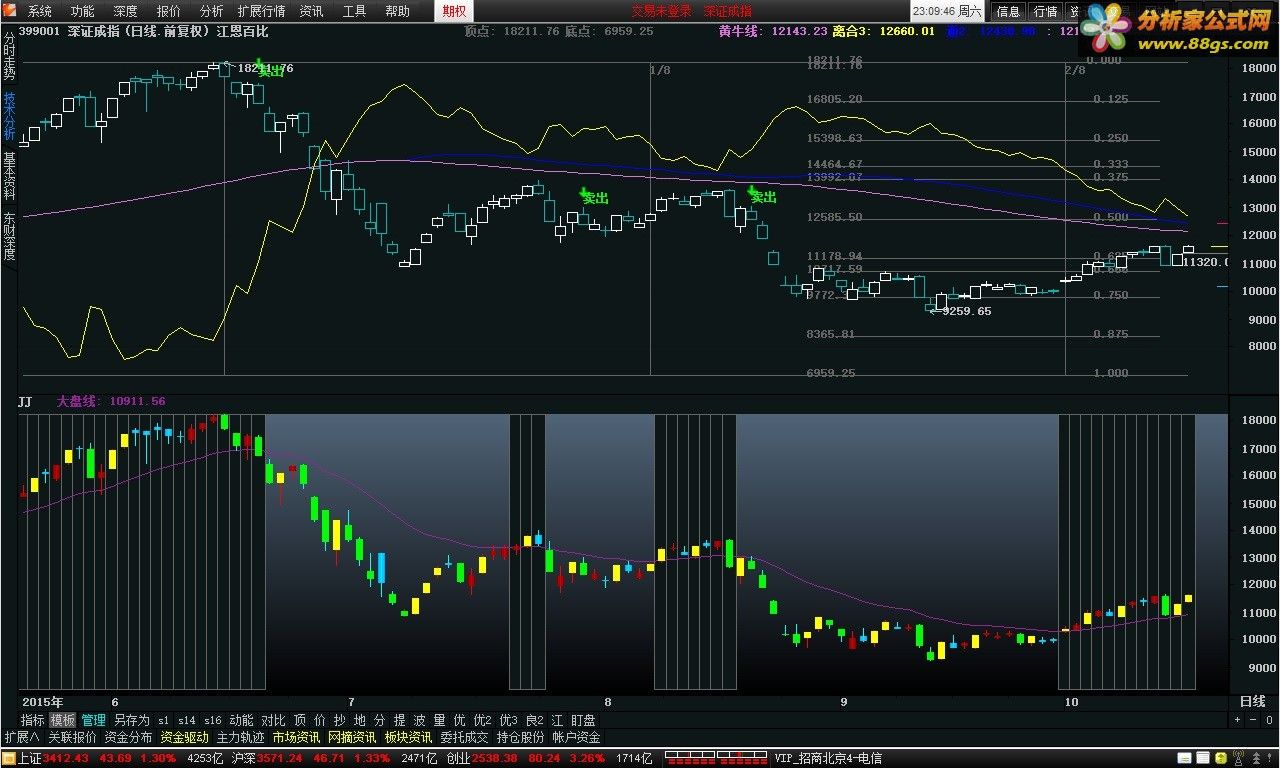Click the 指标 tab in bottom toolbar
Image resolution: width=1280 pixels, height=768 pixels.
(x=33, y=720)
